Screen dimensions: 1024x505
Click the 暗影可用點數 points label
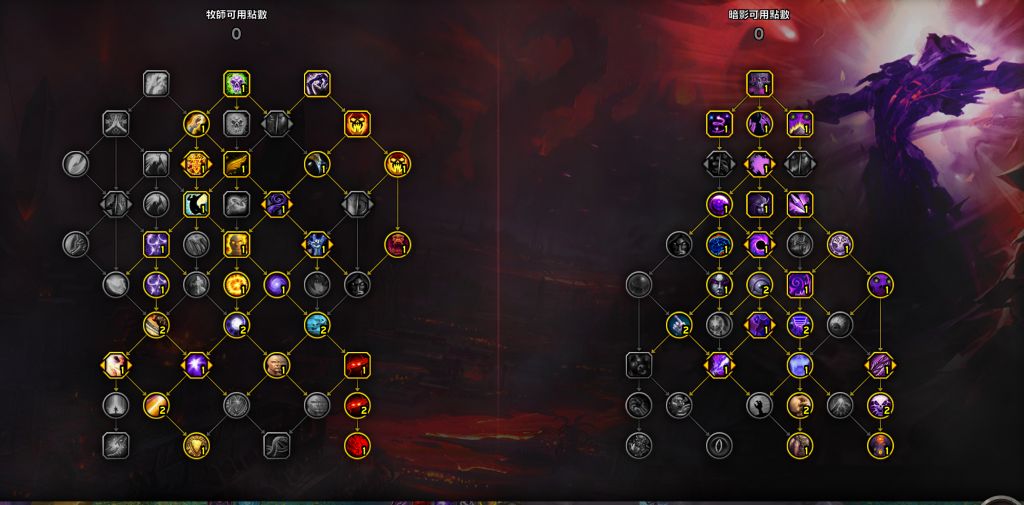(759, 14)
